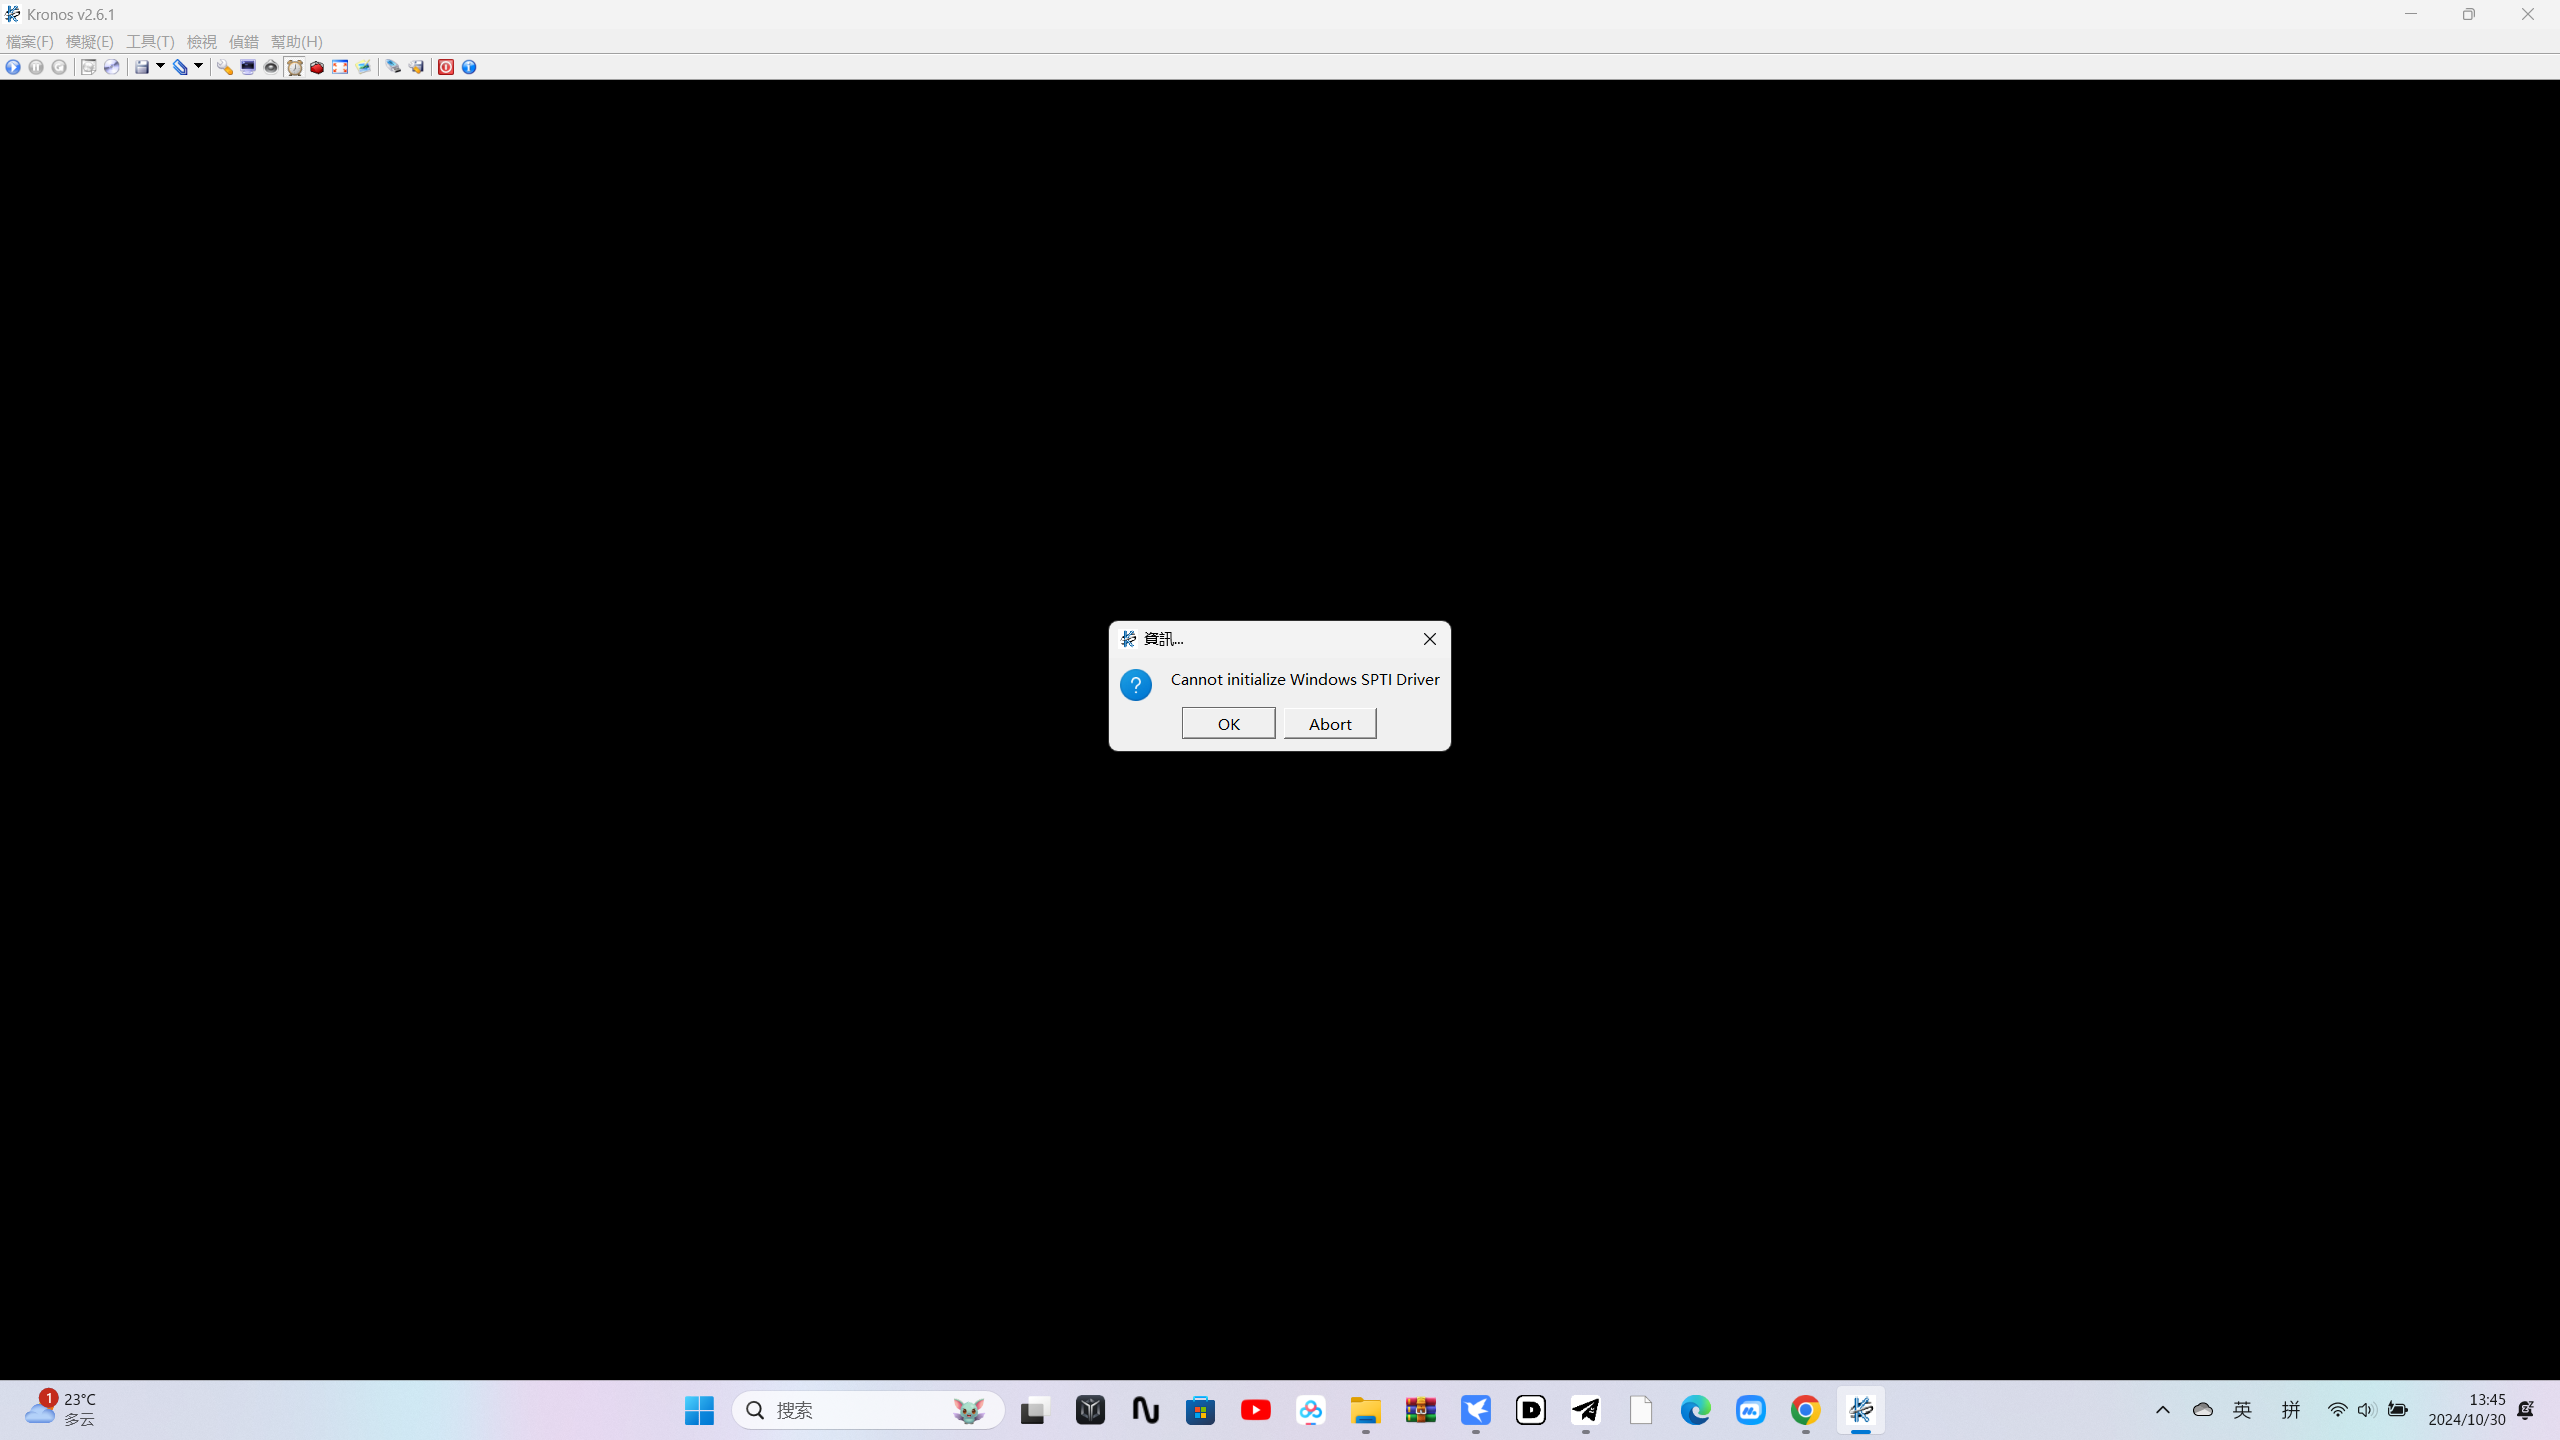
Task: Open Wi-Fi network tray icon
Action: (x=2337, y=1410)
